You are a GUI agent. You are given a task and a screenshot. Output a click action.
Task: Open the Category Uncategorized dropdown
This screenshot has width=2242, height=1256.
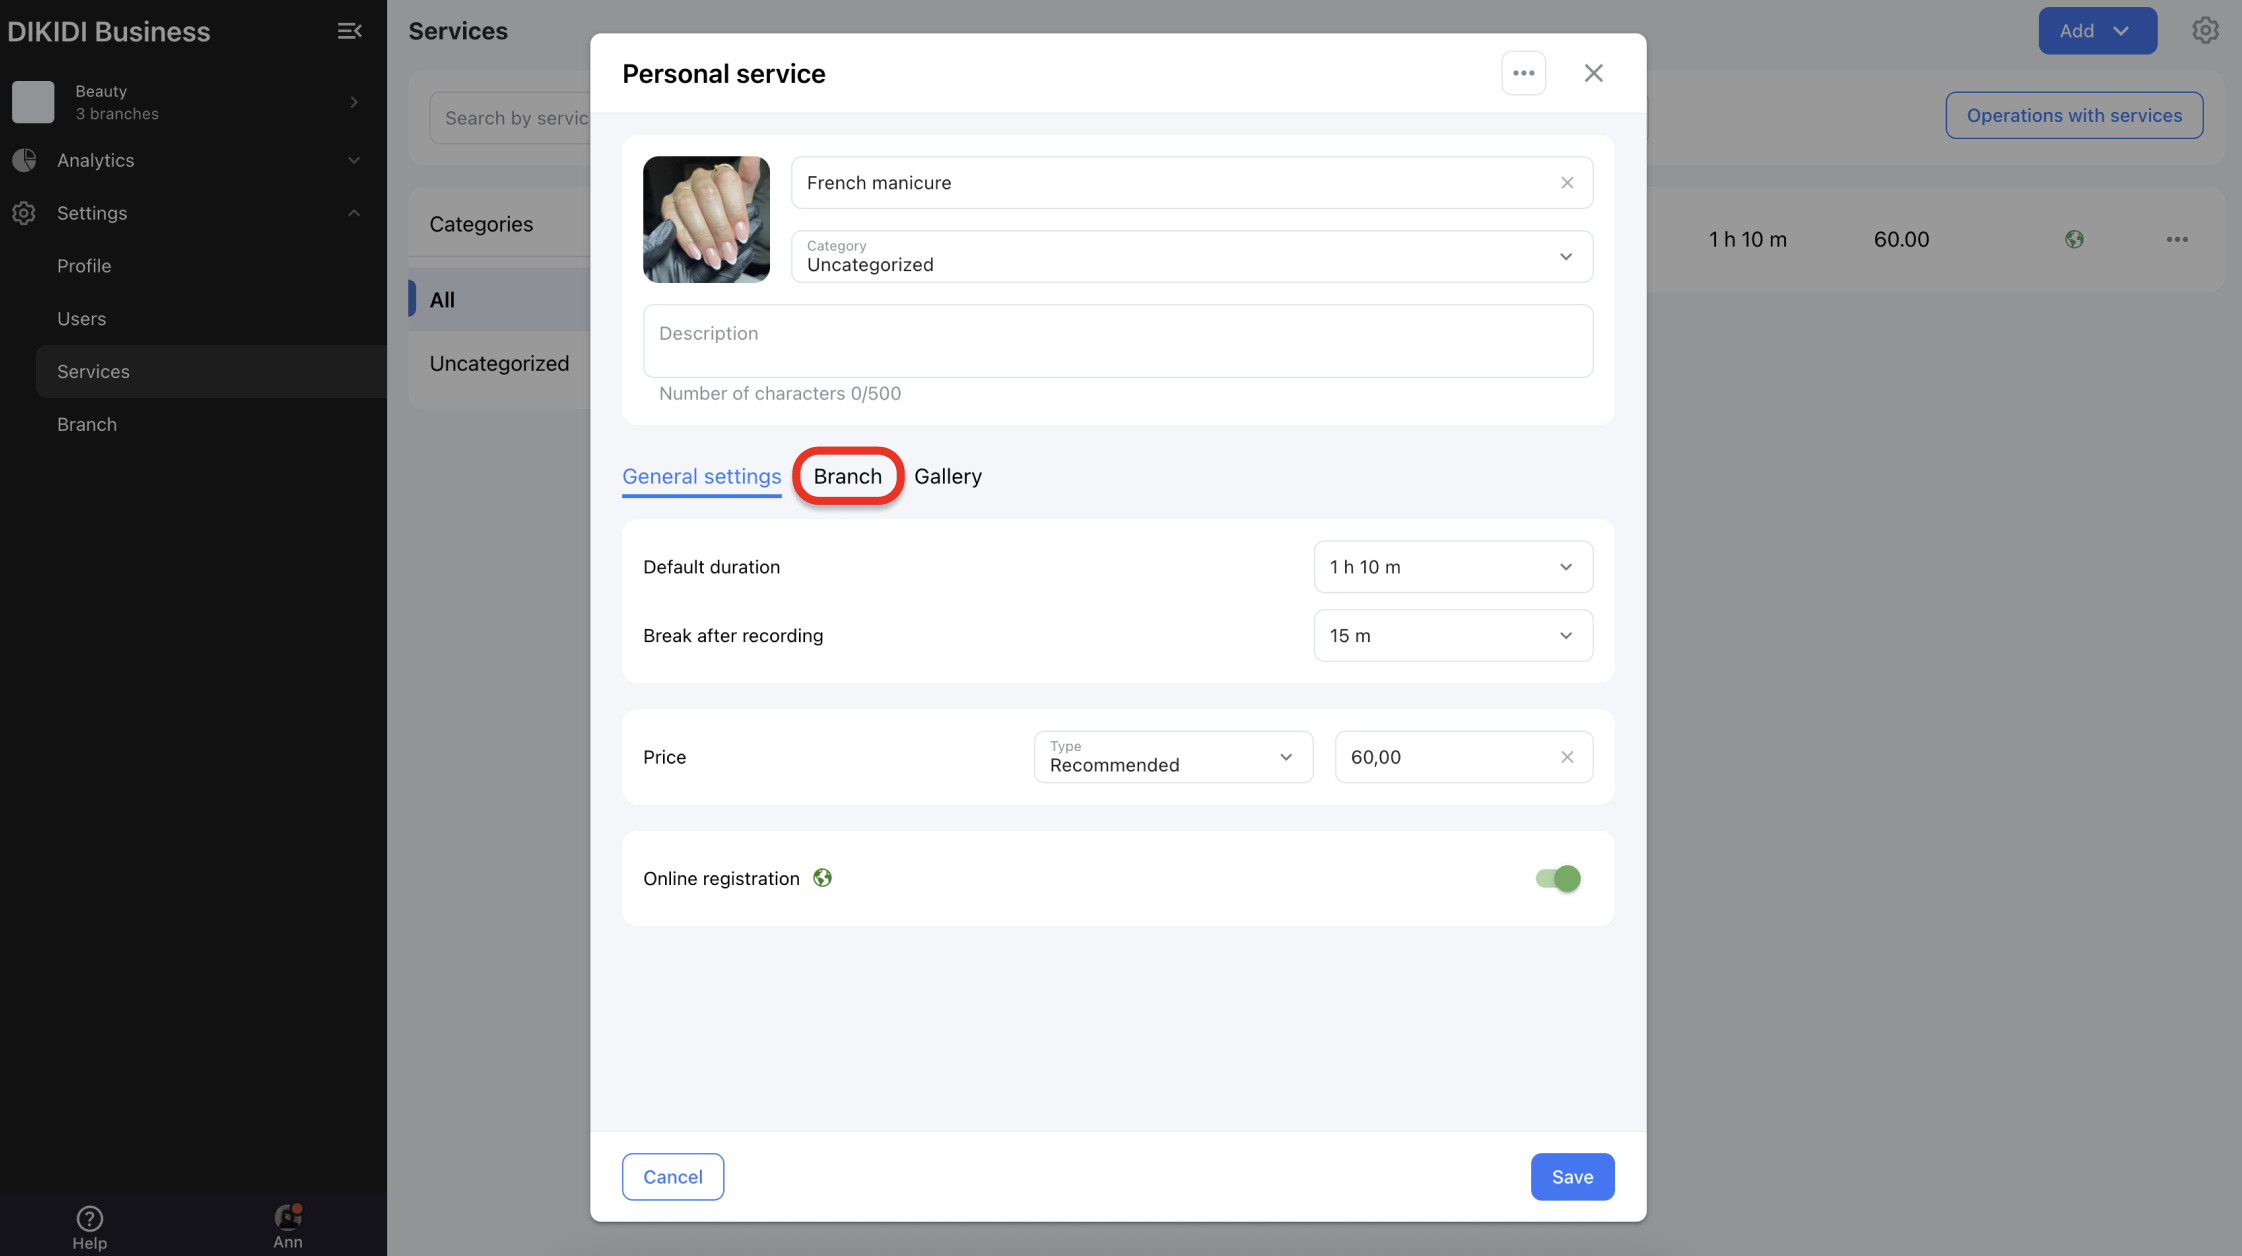pos(1191,257)
